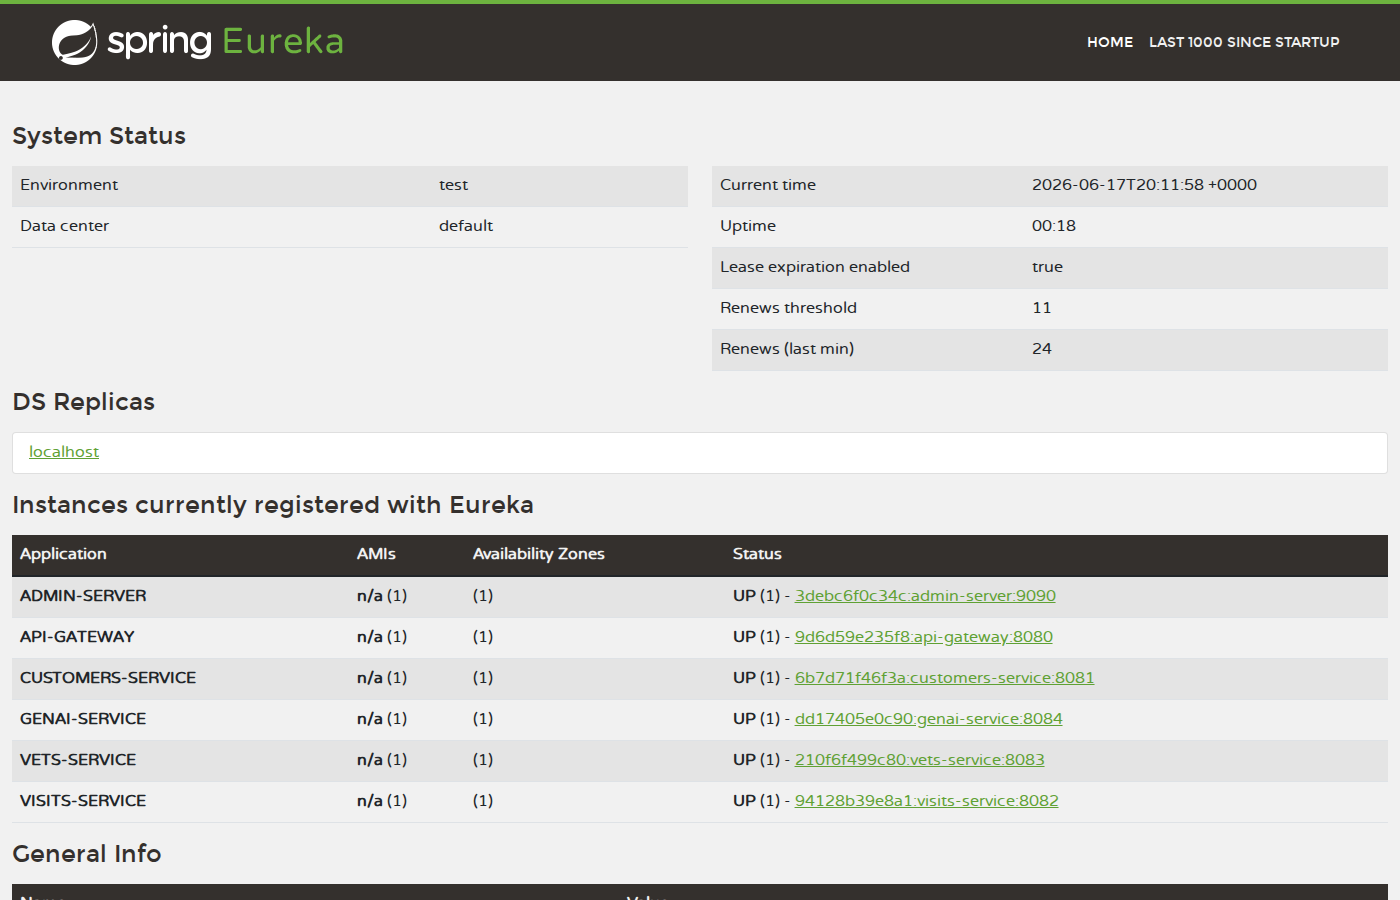Click the UP (1) status for API-GATEWAY
The width and height of the screenshot is (1400, 900).
[x=756, y=637]
